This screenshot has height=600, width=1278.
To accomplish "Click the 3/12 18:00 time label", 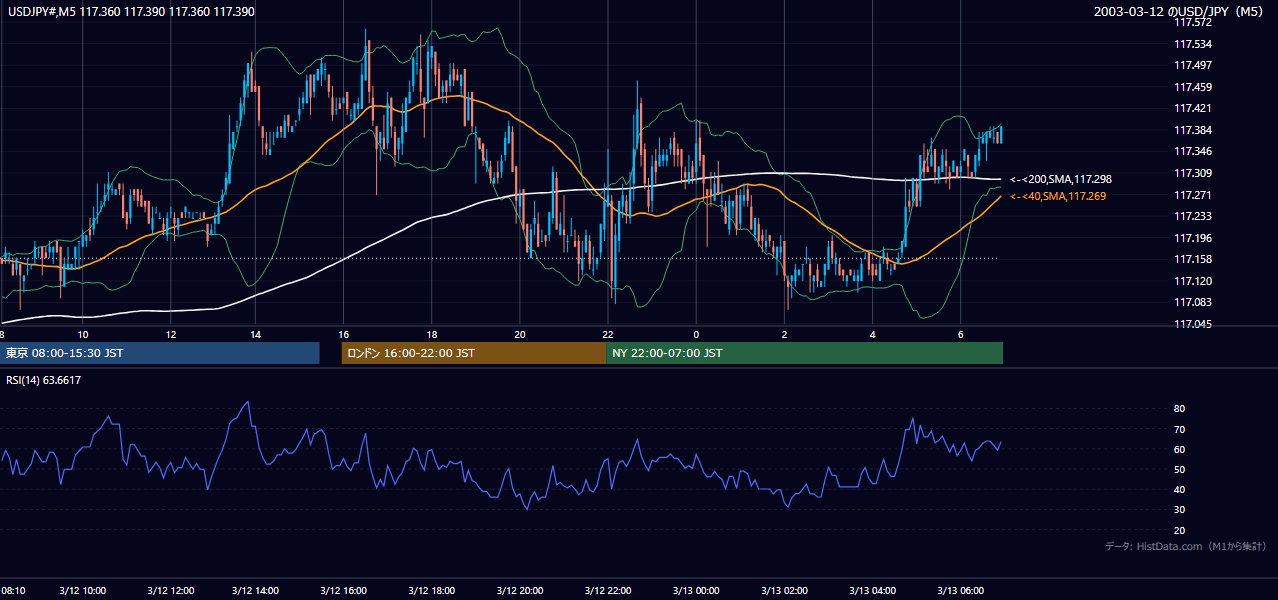I will (x=432, y=590).
